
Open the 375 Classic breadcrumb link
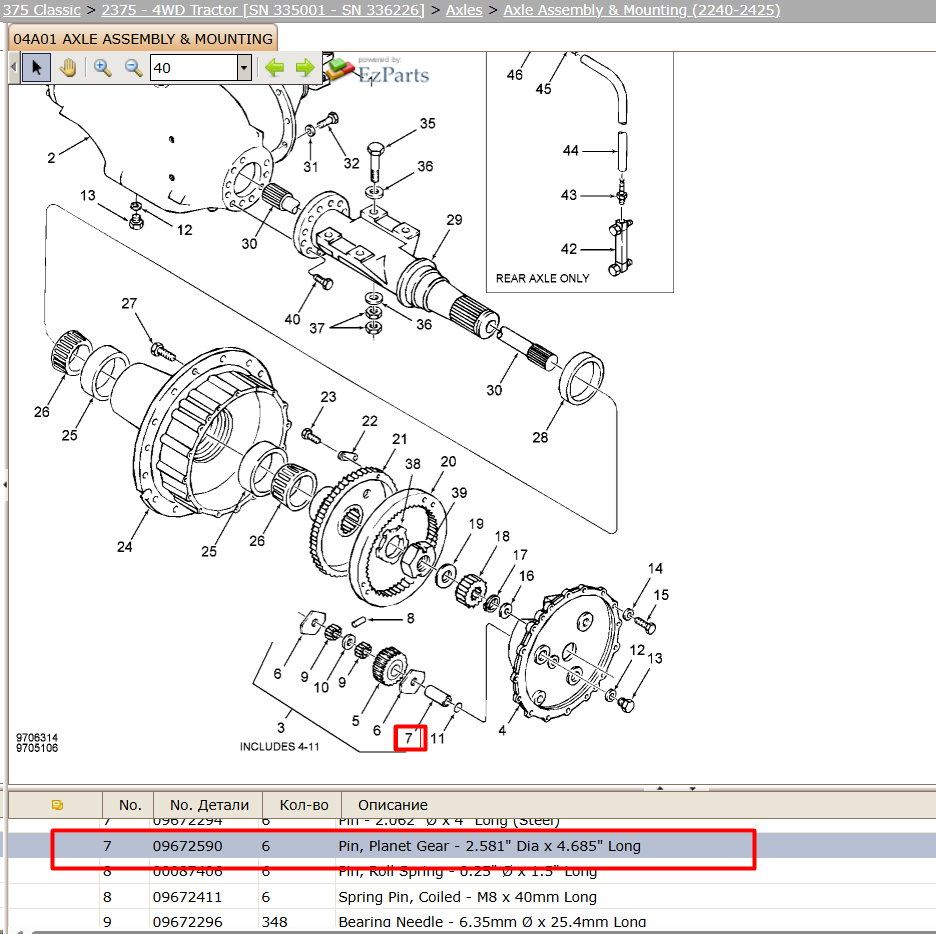[x=41, y=10]
